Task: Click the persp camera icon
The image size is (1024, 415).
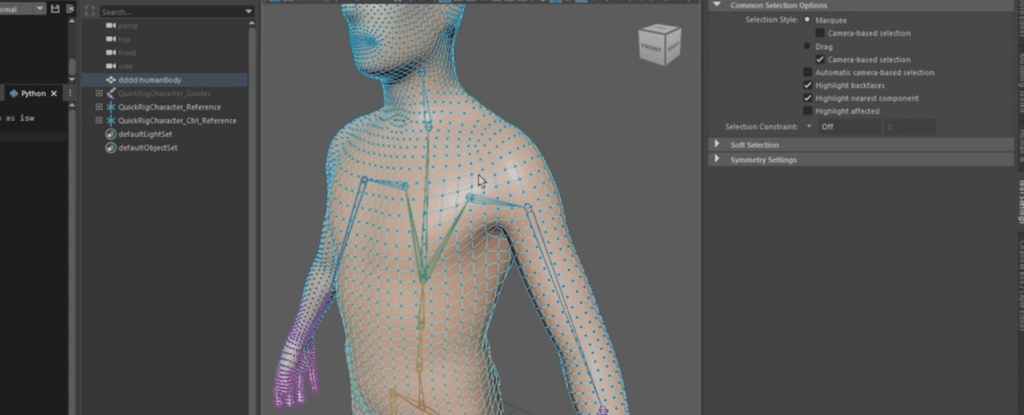Action: (x=110, y=25)
